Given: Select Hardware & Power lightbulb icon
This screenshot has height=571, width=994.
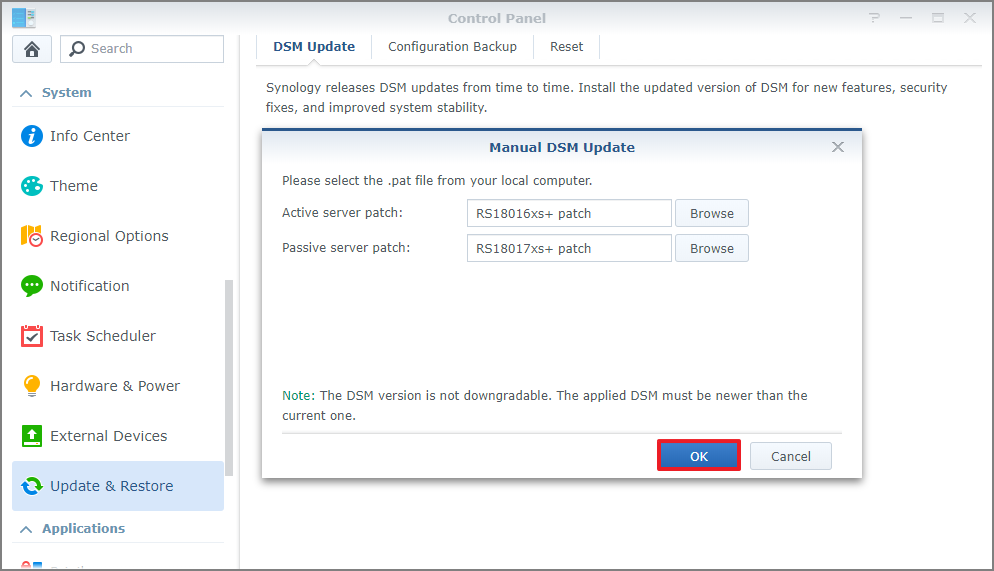Looking at the screenshot, I should pos(32,386).
